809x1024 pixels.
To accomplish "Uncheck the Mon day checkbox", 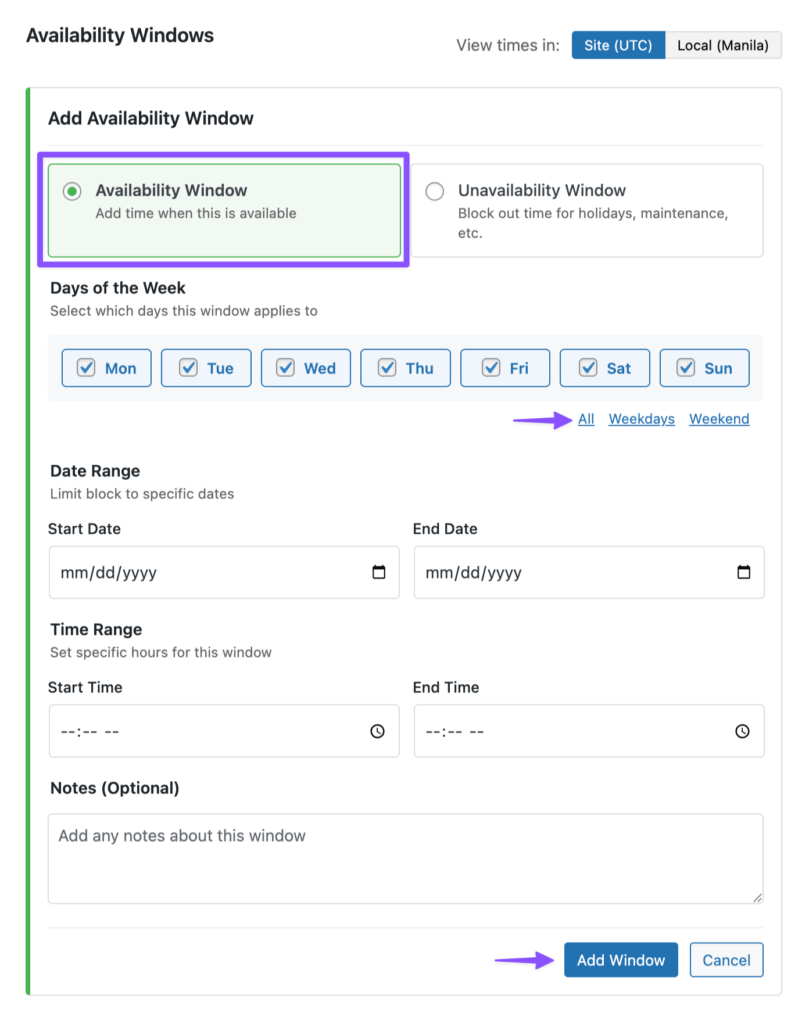I will point(86,367).
